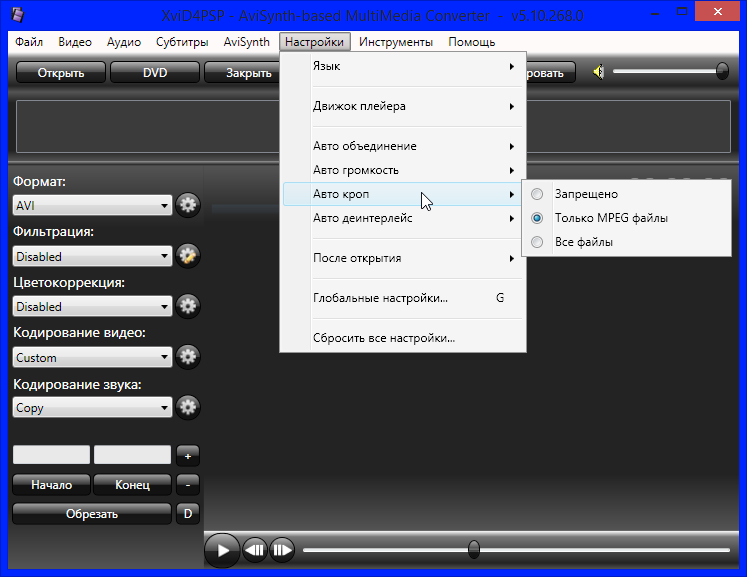Click the Открыть button
747x577 pixels.
click(x=60, y=73)
